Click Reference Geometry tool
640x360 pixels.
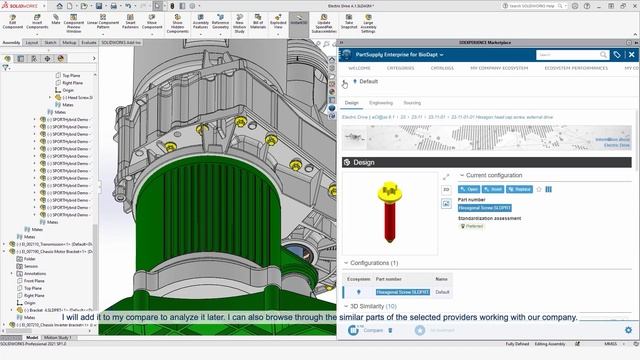[220, 22]
